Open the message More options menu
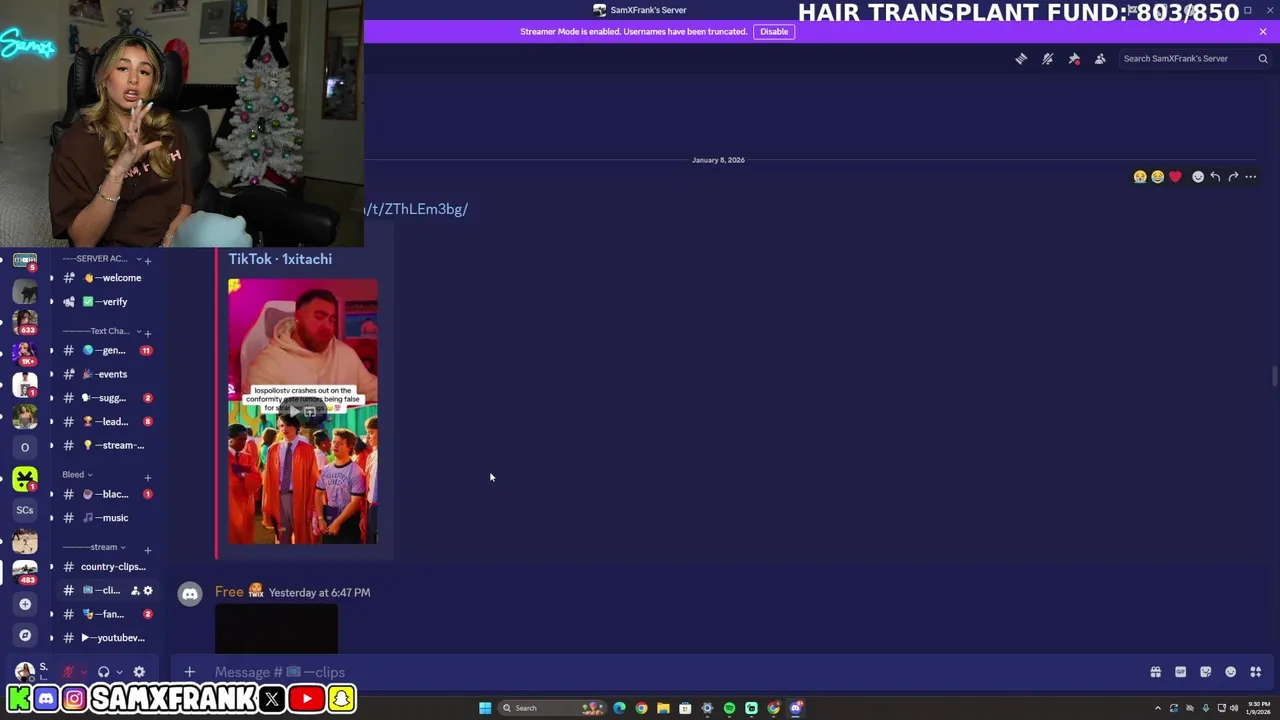 click(x=1251, y=177)
